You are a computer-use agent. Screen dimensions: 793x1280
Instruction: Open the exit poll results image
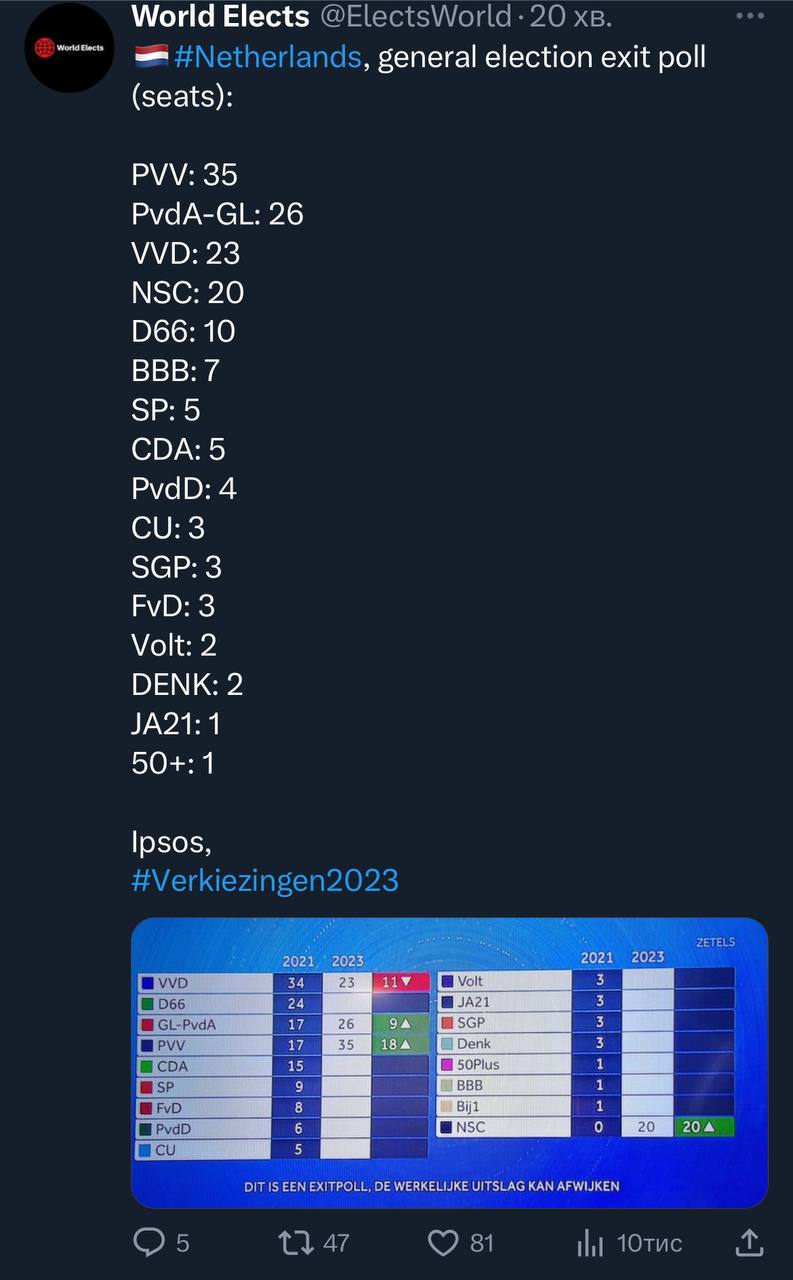click(449, 1062)
